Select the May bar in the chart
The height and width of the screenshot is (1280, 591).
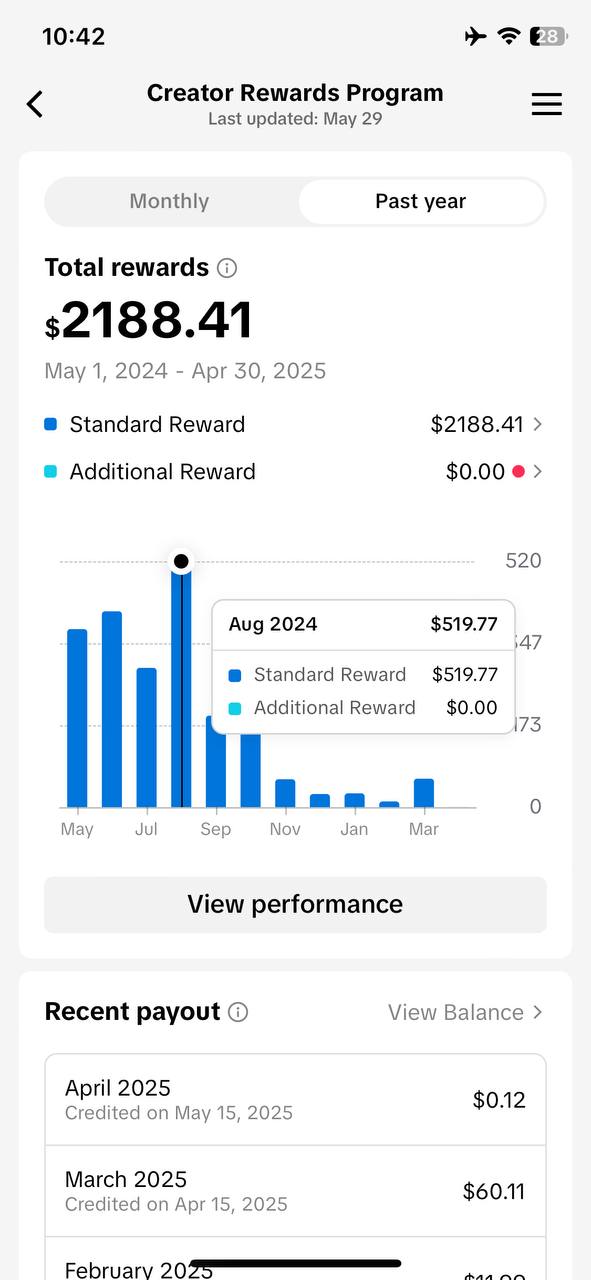pyautogui.click(x=77, y=718)
